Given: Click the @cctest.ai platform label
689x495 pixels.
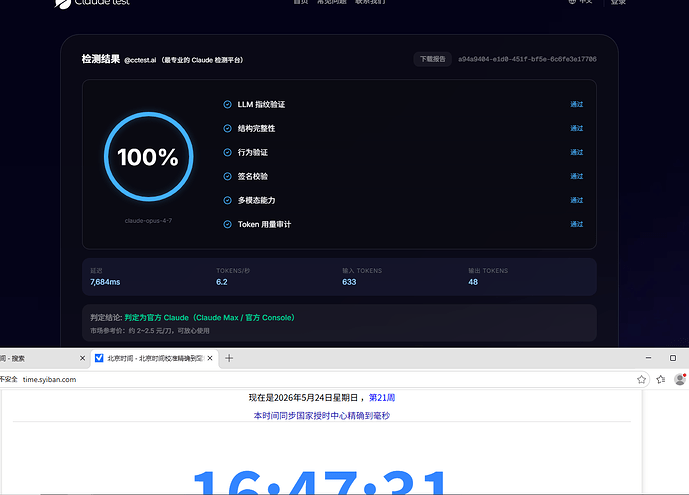Looking at the screenshot, I should click(140, 60).
